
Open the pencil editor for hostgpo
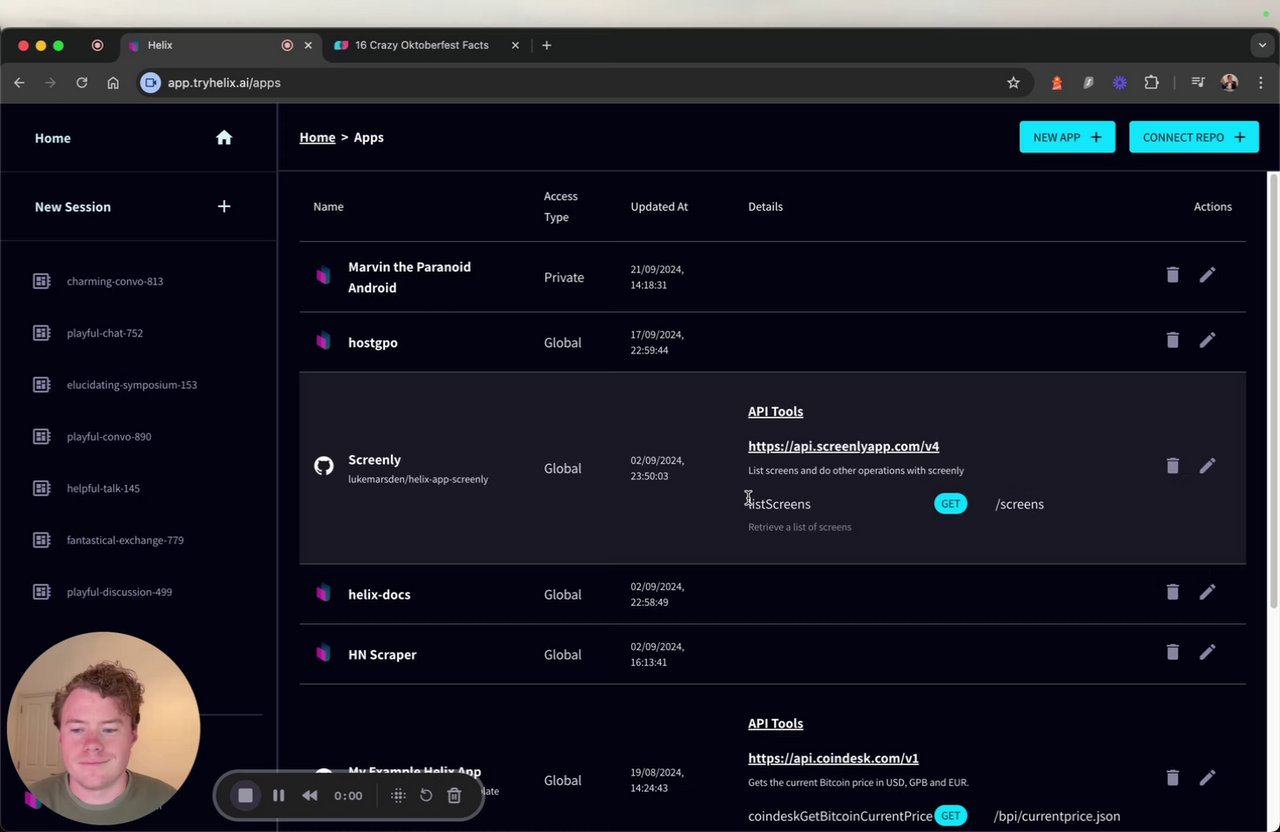tap(1207, 340)
